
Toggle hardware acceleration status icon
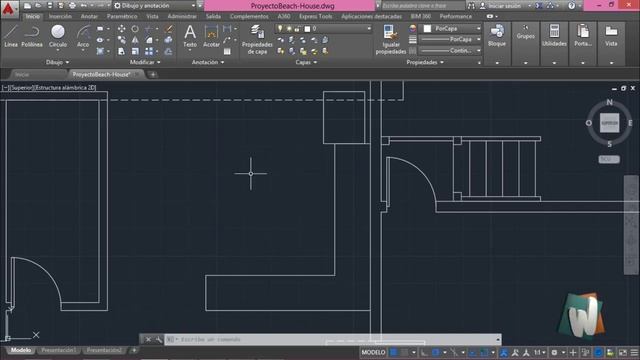tap(598, 352)
